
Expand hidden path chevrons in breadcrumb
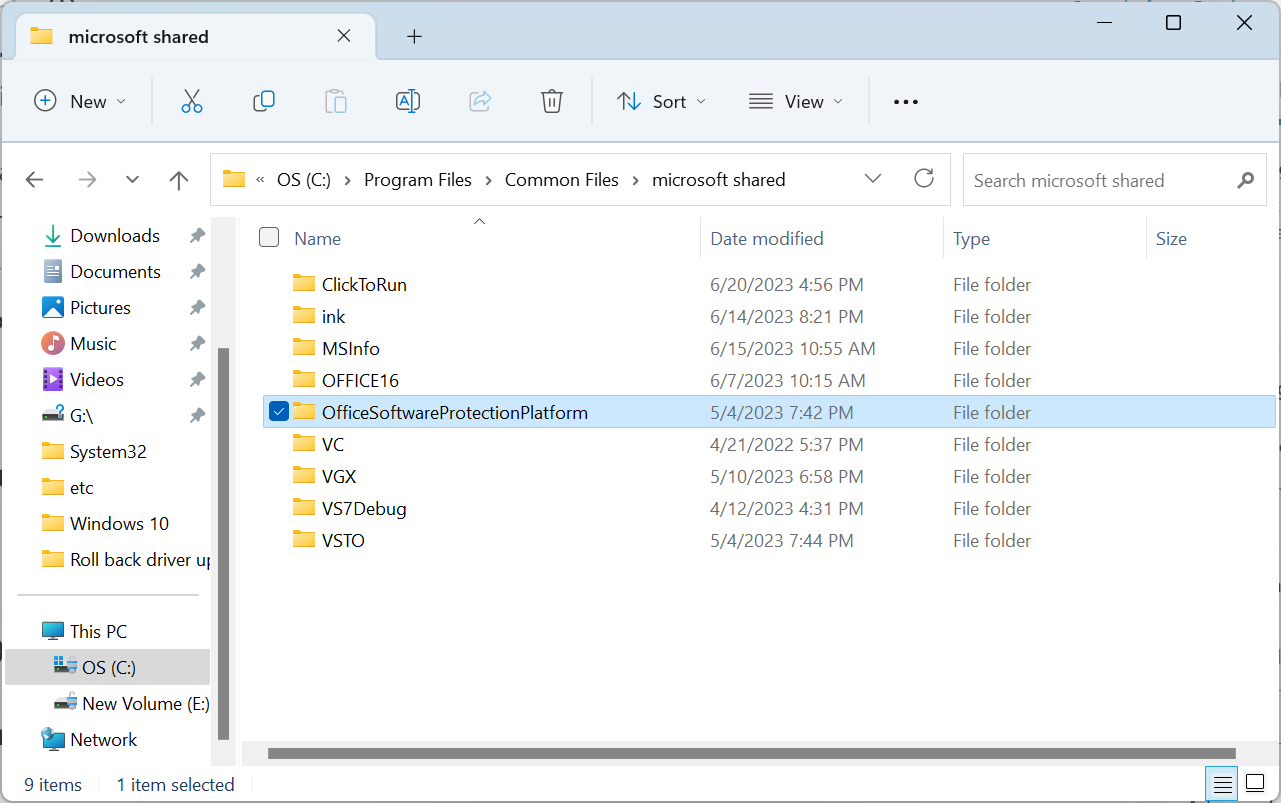(x=261, y=180)
